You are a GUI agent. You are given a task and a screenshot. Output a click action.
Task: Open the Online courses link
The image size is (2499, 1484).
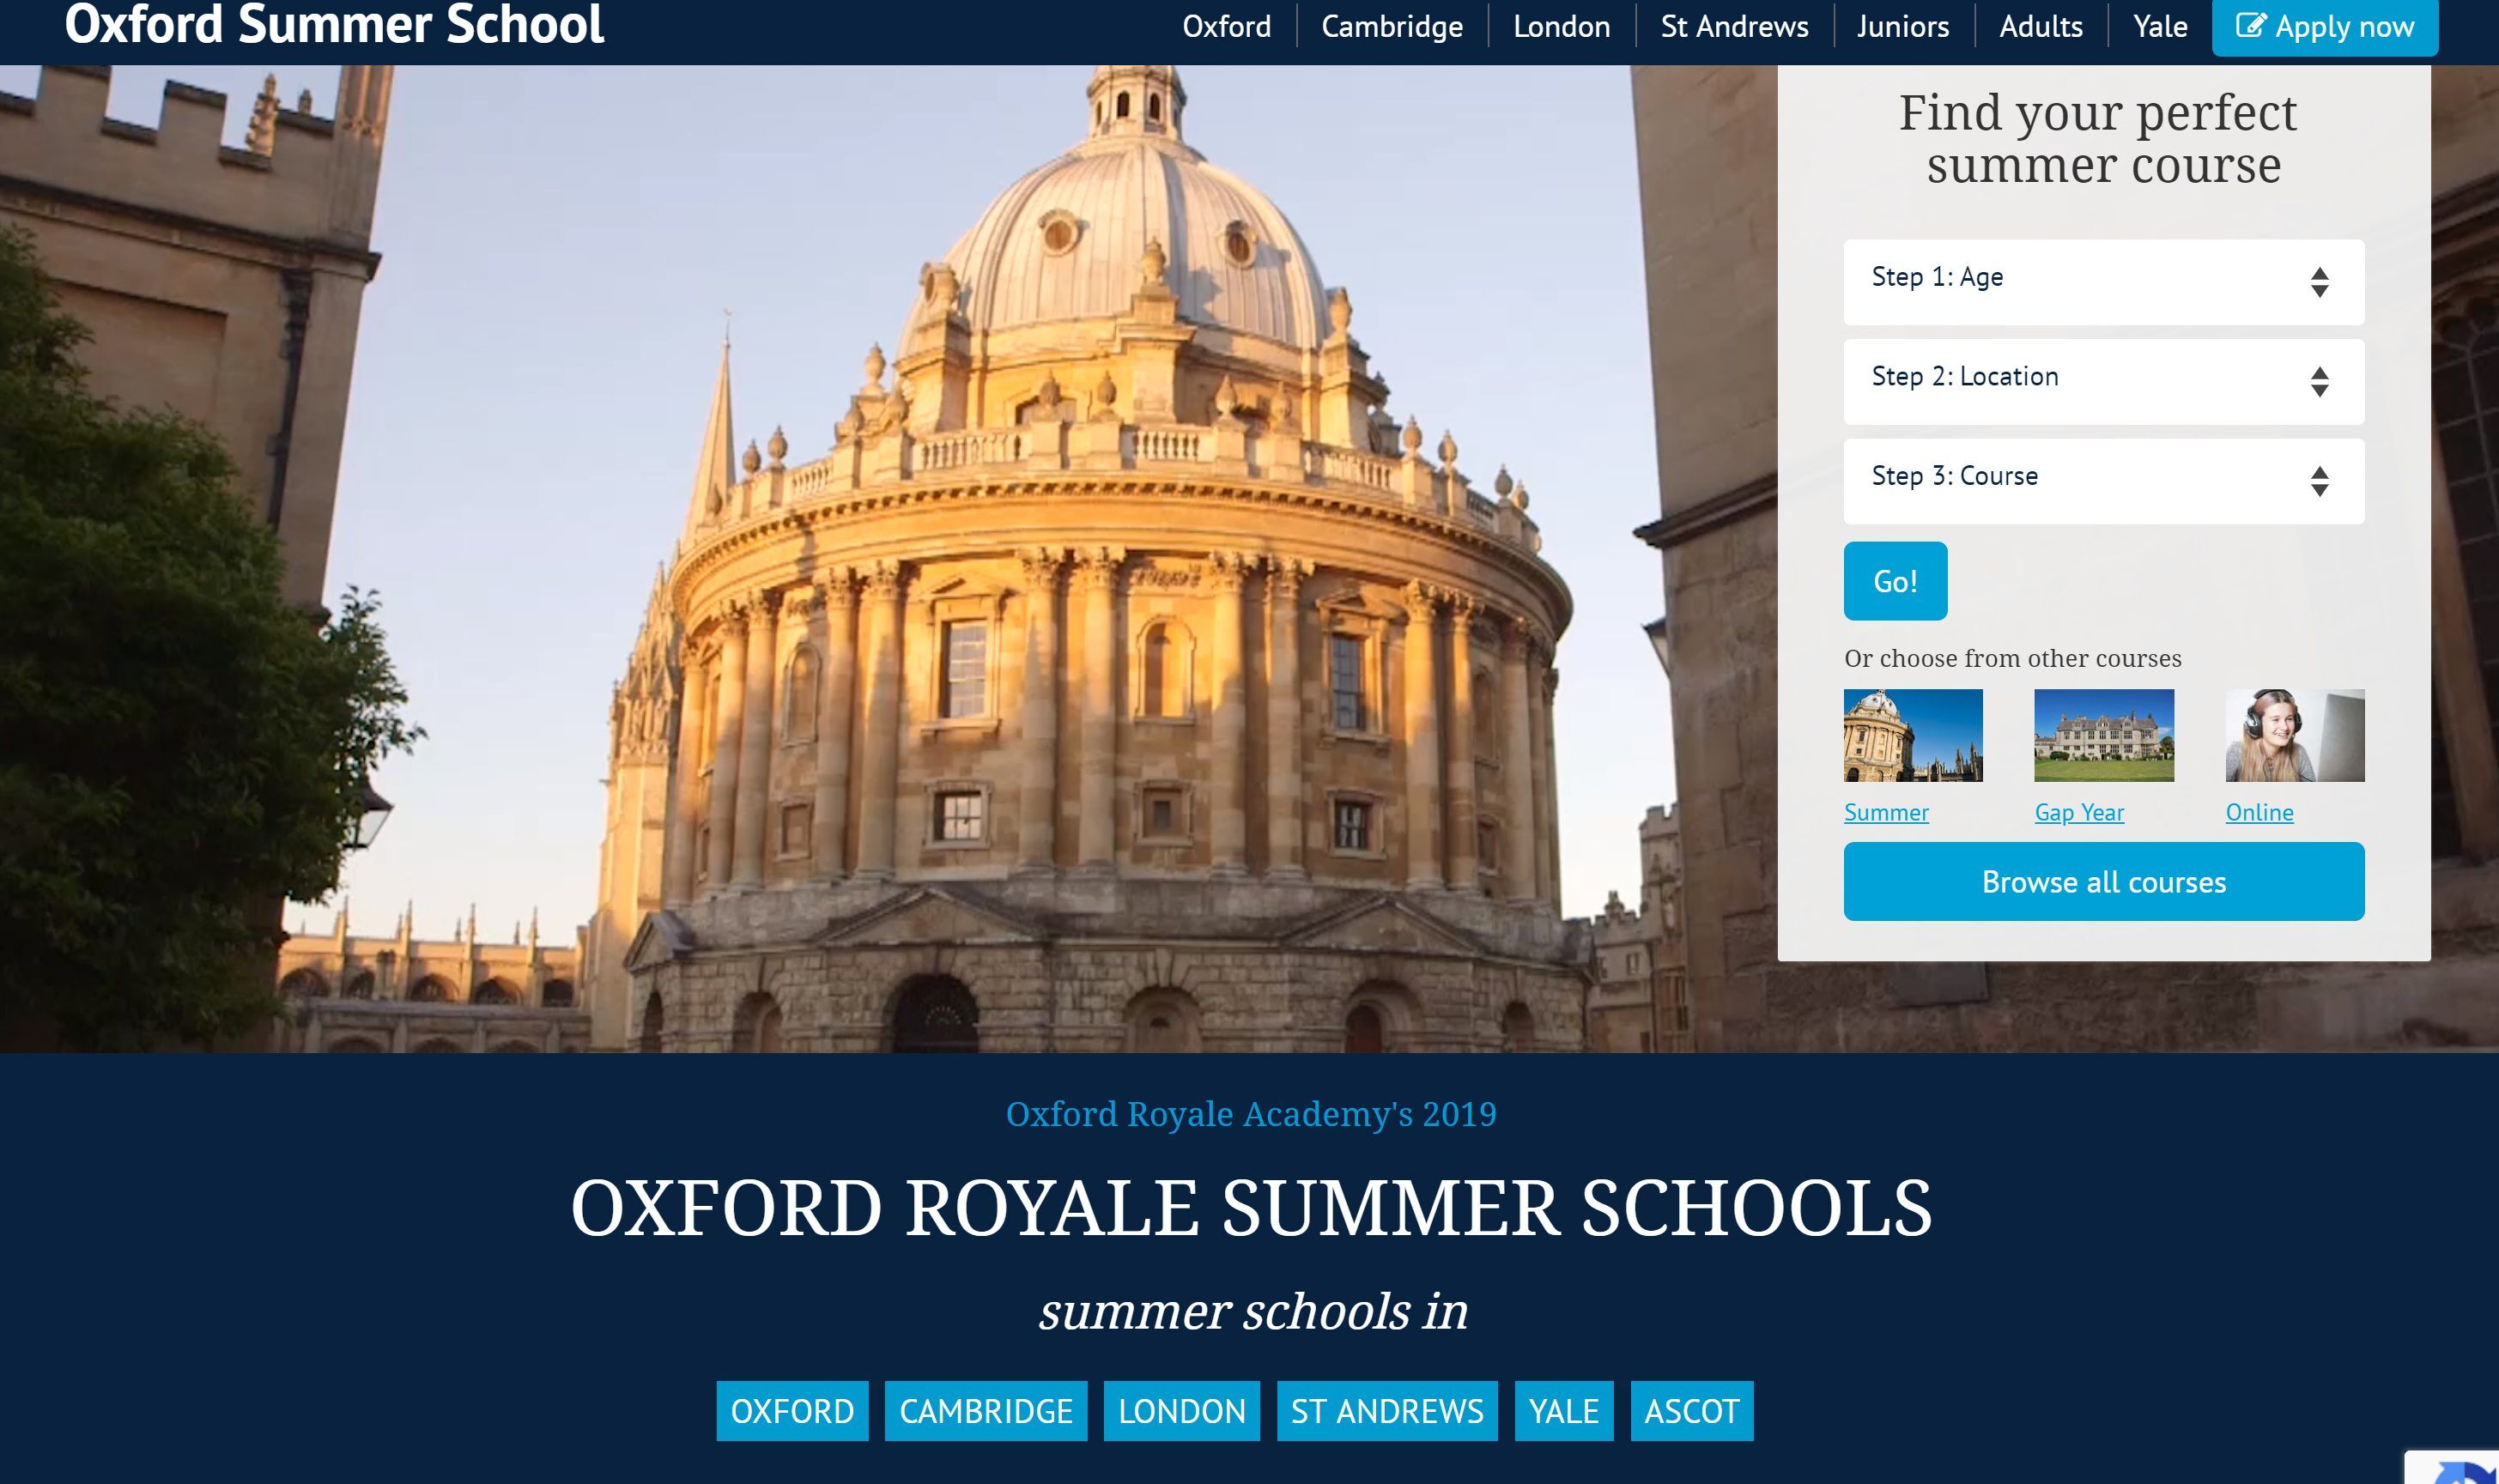click(2258, 812)
